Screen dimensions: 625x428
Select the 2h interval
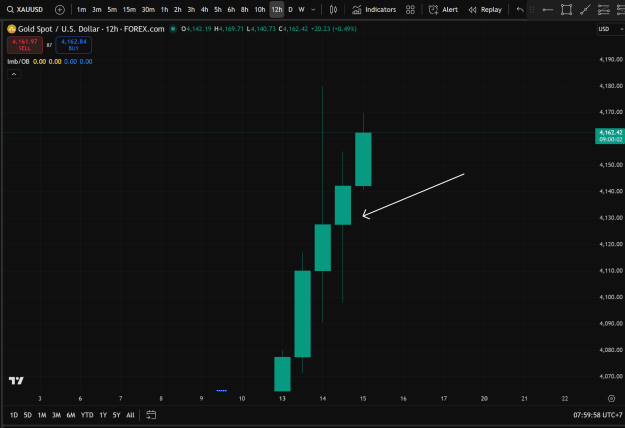(x=177, y=10)
